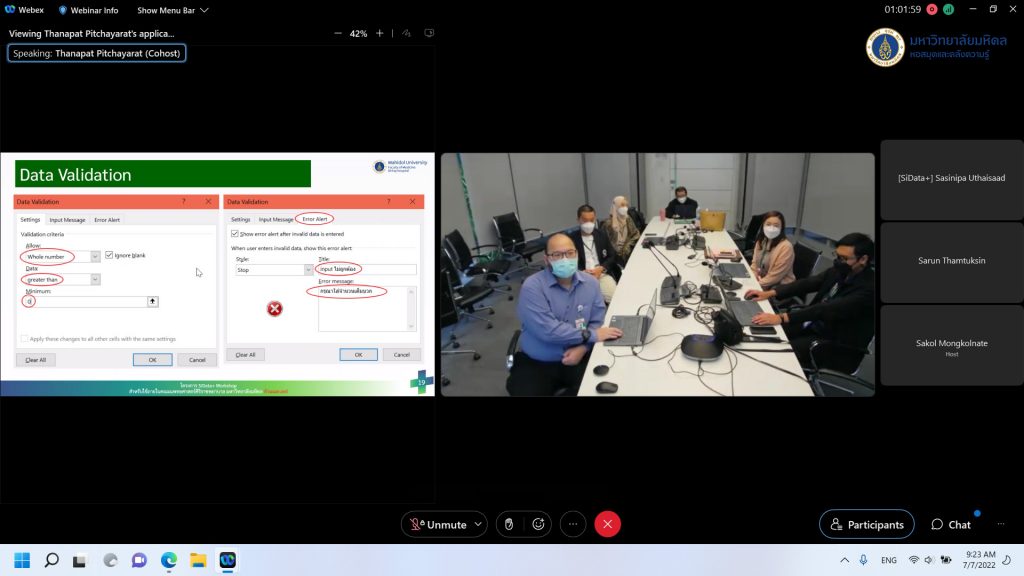Screen dimensions: 1024x576
Task: Open Microsoft Edge from the taskbar
Action: (168, 560)
